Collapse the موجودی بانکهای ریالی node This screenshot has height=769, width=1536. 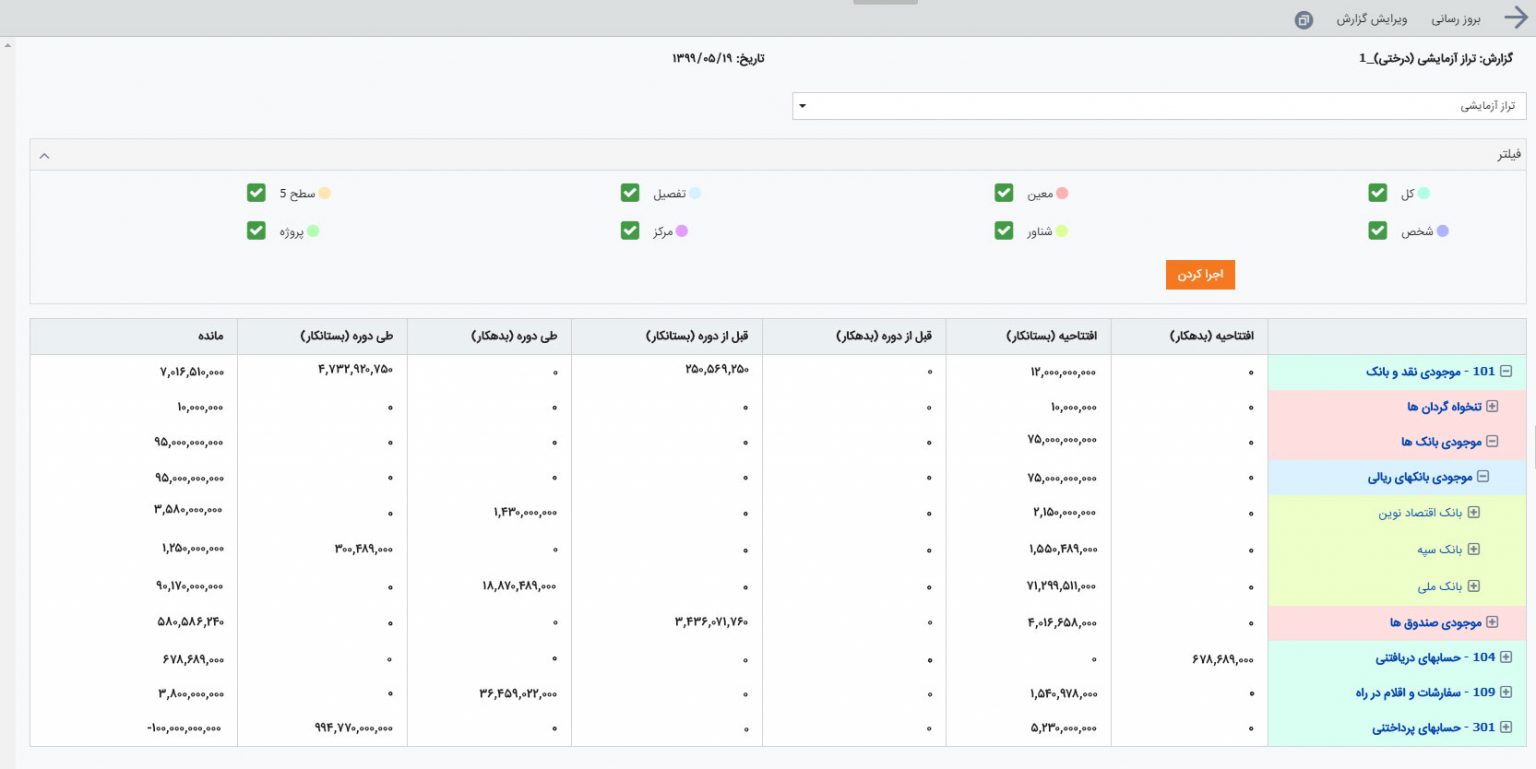(1484, 477)
